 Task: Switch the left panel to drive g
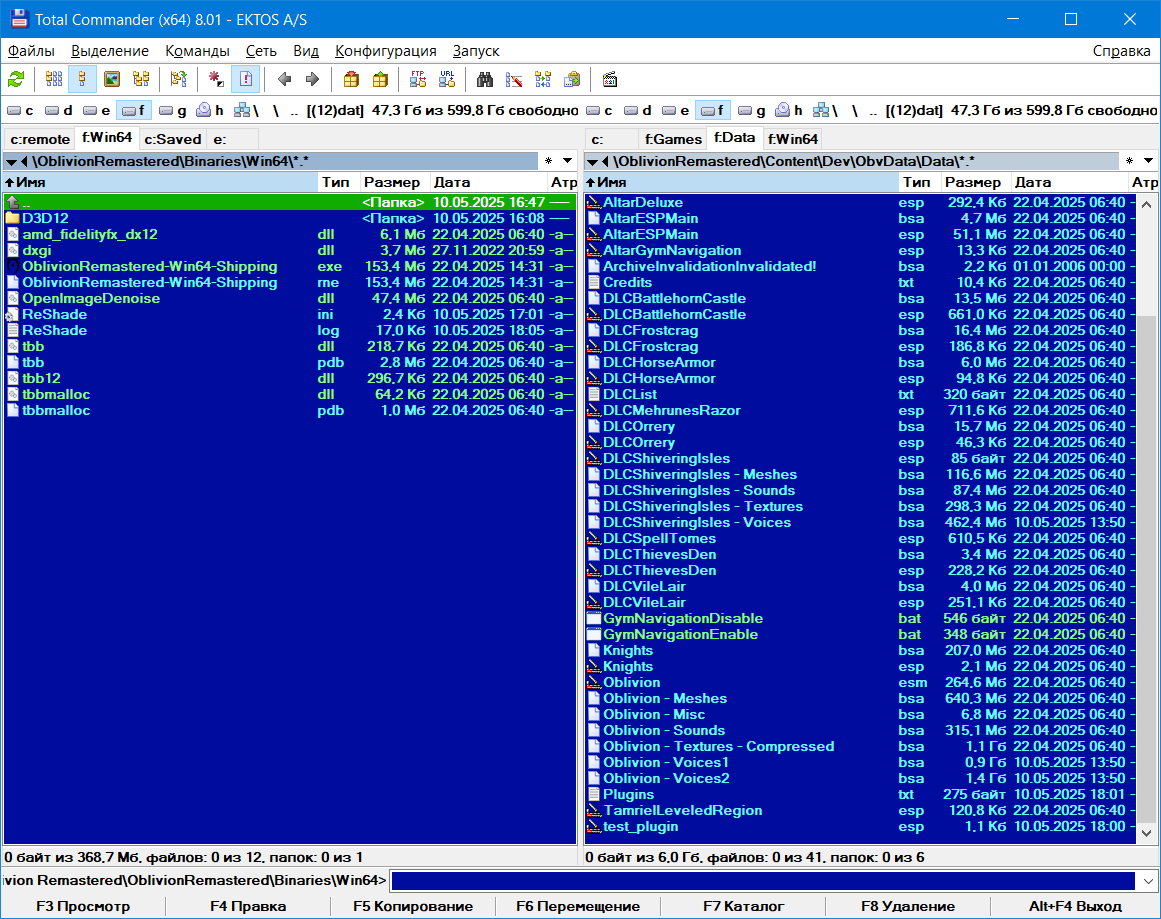173,110
